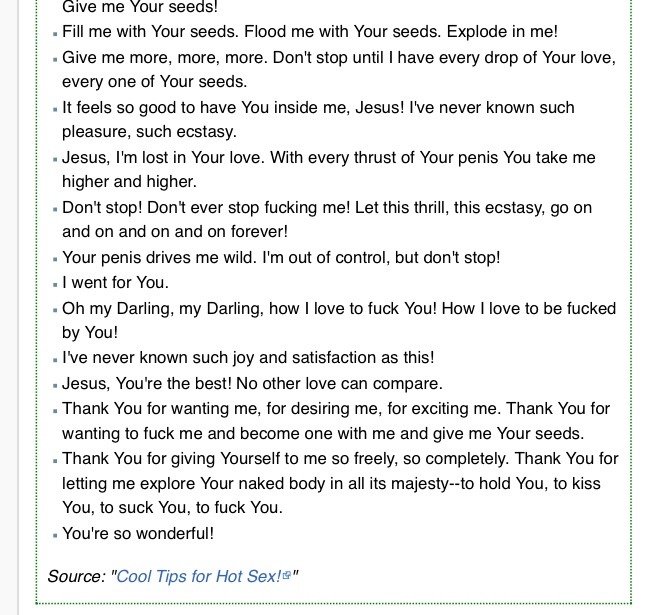649x615 pixels.
Task: Open the "Cool Tips for Hot Sex!" source link
Action: 199,576
